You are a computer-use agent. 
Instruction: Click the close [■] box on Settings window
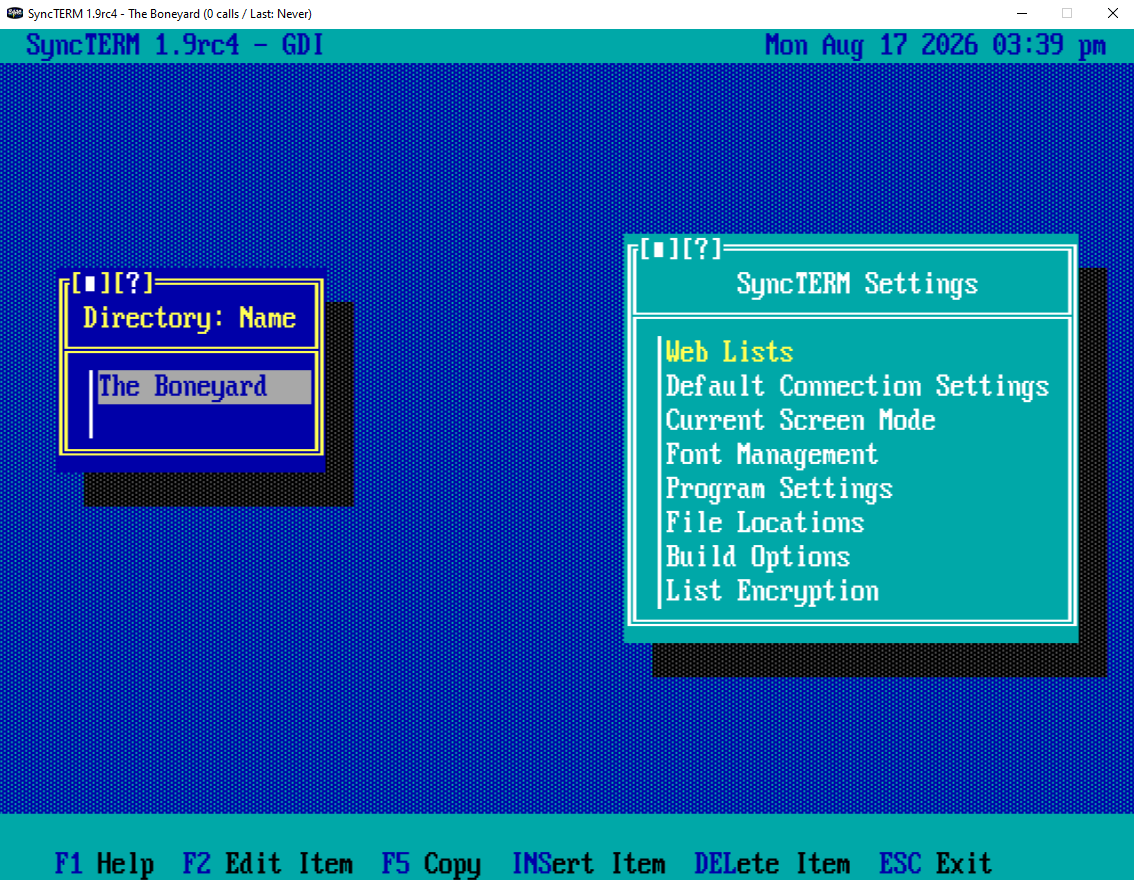[657, 249]
